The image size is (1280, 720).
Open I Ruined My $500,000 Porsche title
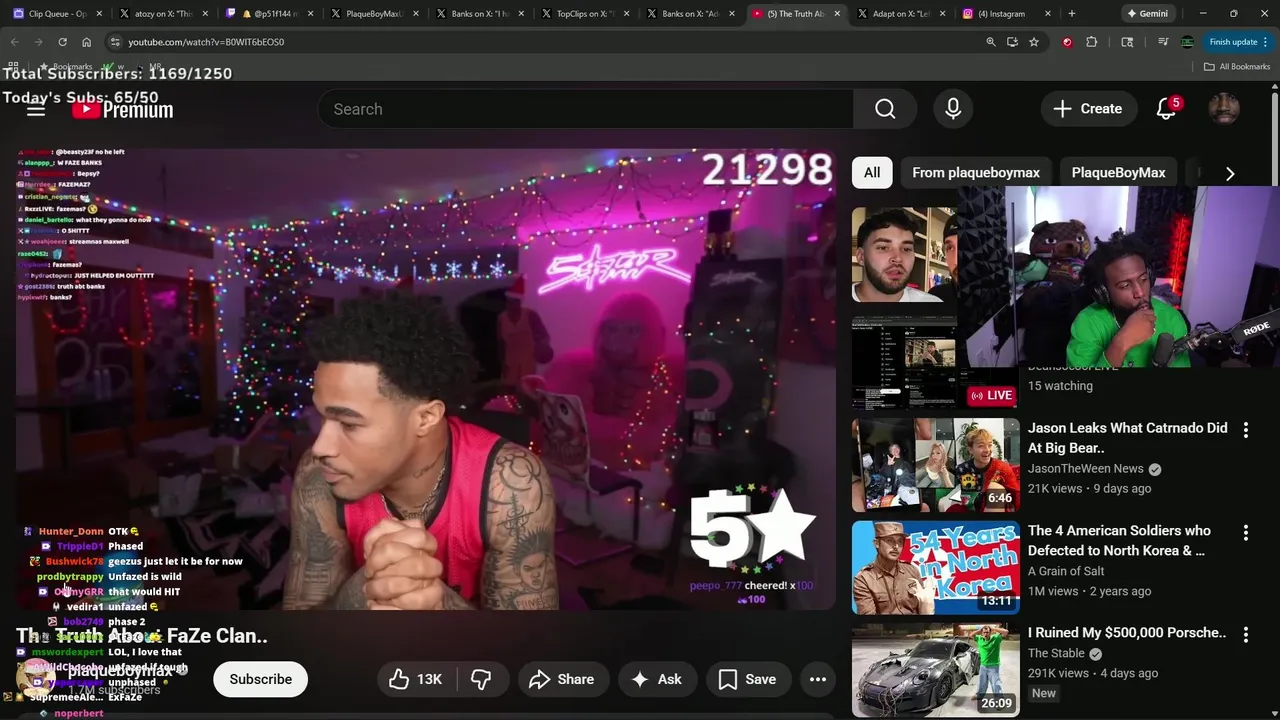point(1126,633)
